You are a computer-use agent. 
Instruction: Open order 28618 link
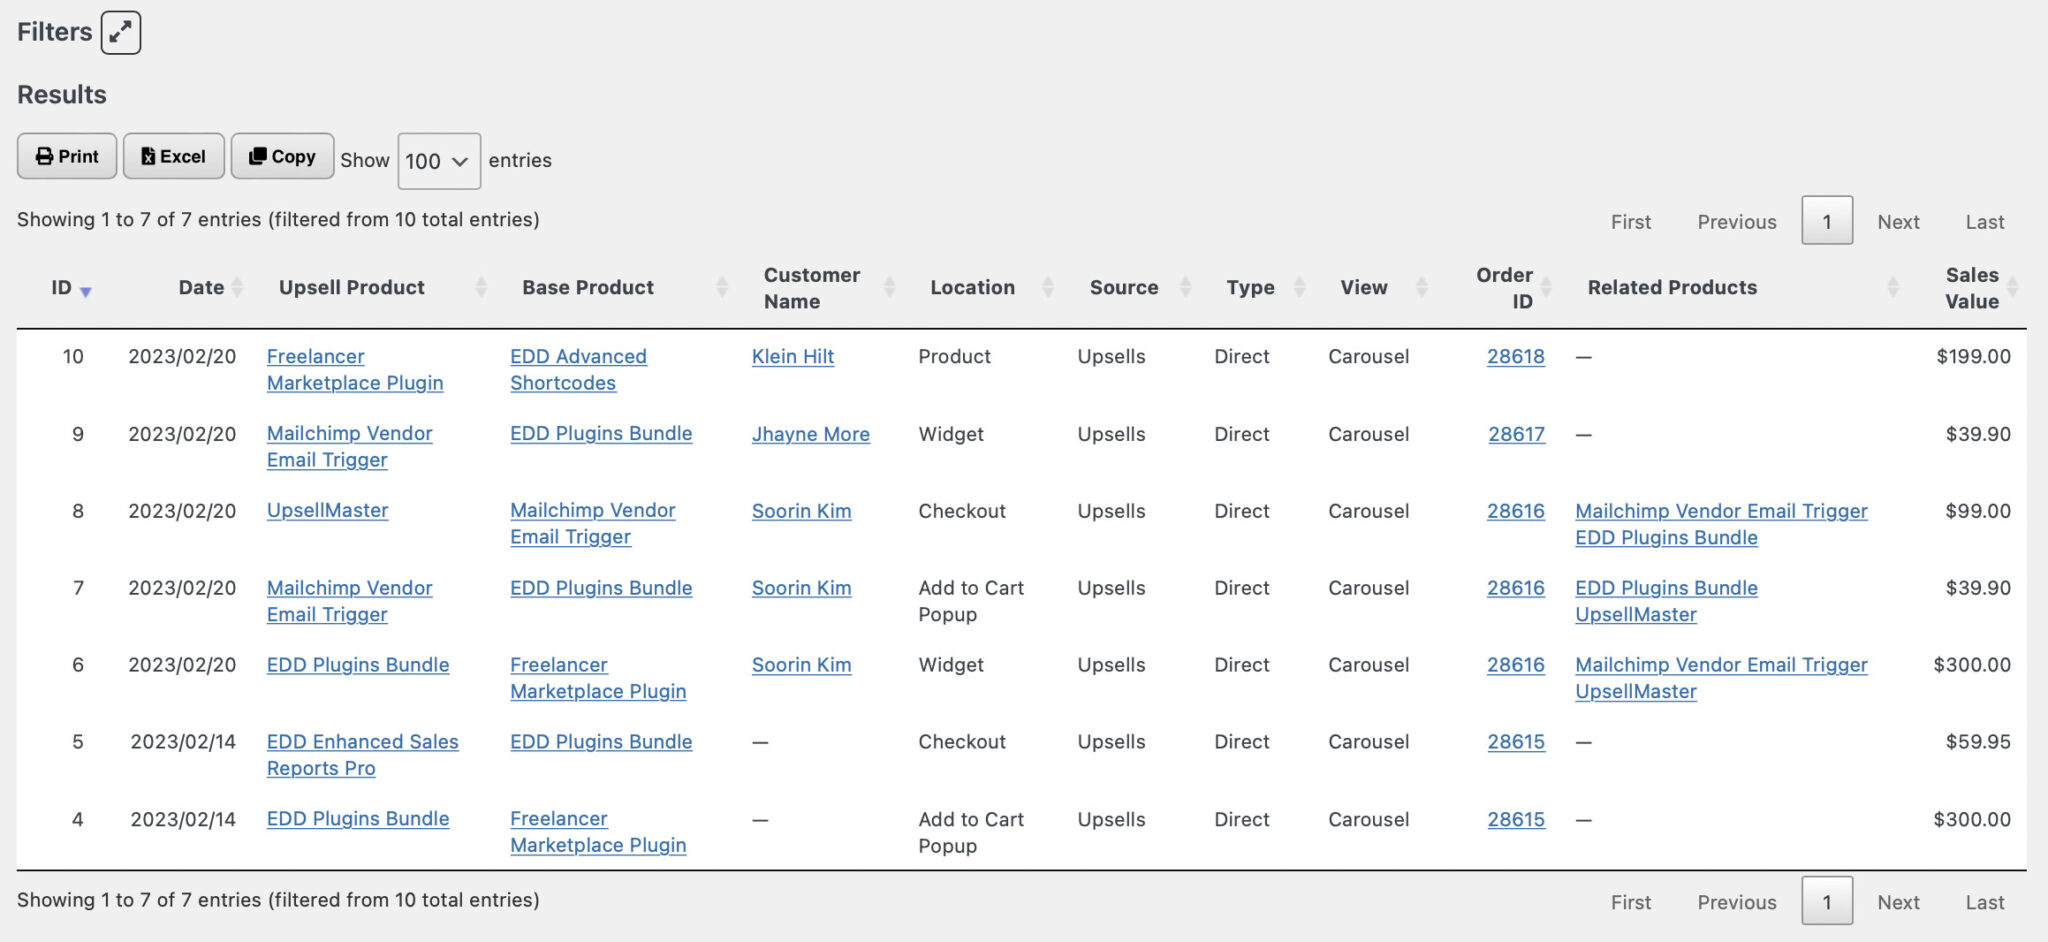click(1515, 357)
